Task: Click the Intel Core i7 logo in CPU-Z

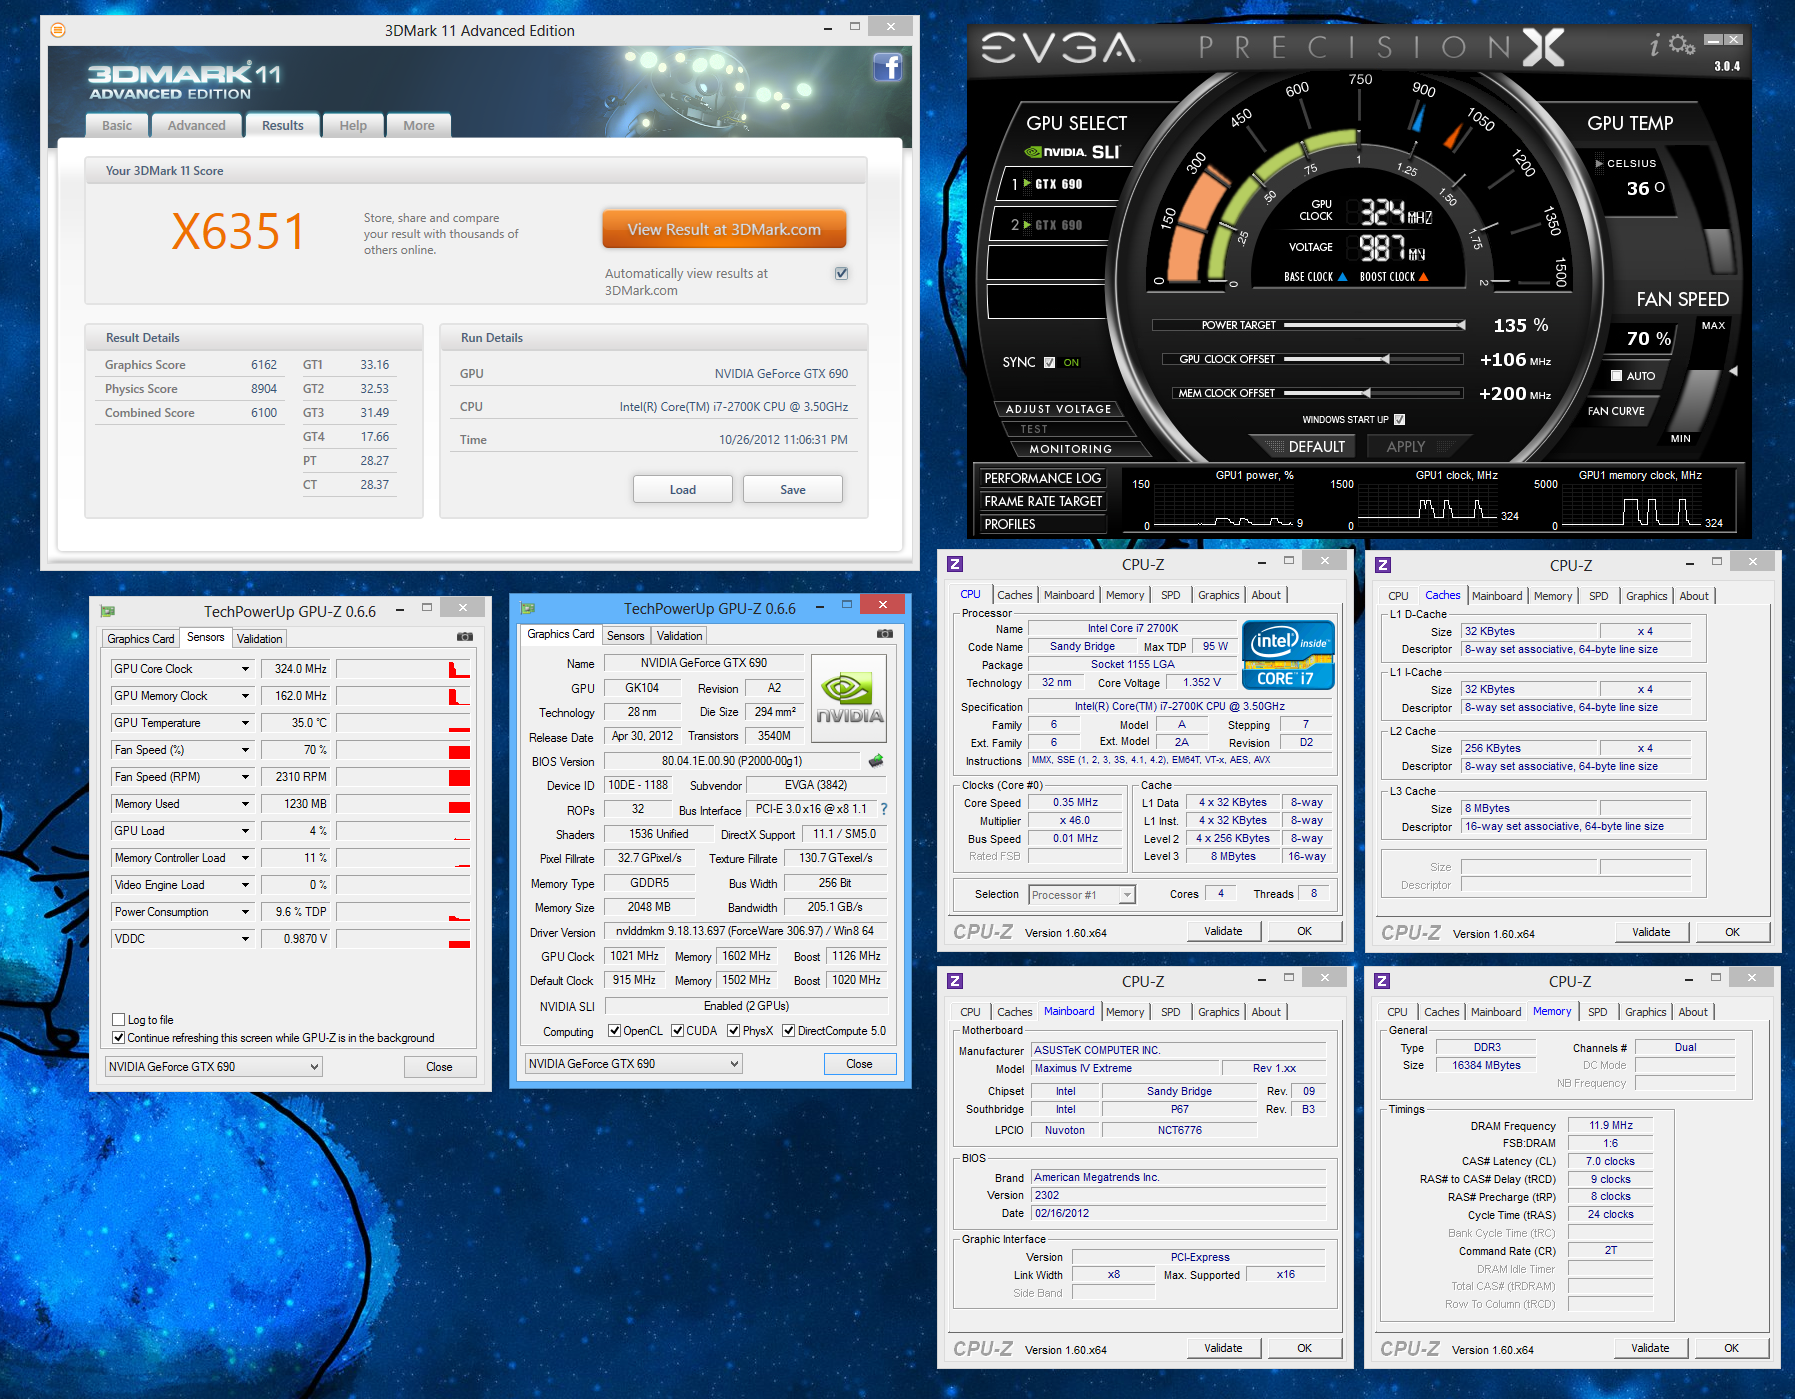Action: coord(1288,654)
